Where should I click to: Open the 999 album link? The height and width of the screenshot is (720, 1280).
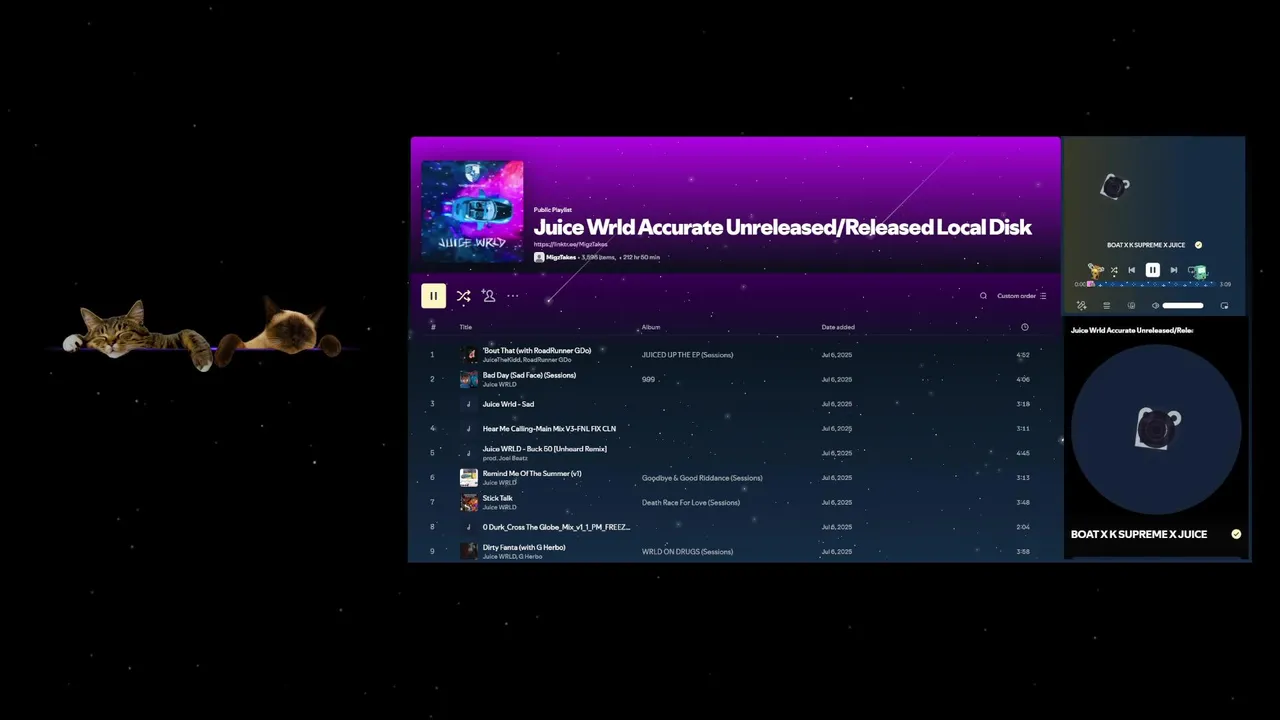648,379
